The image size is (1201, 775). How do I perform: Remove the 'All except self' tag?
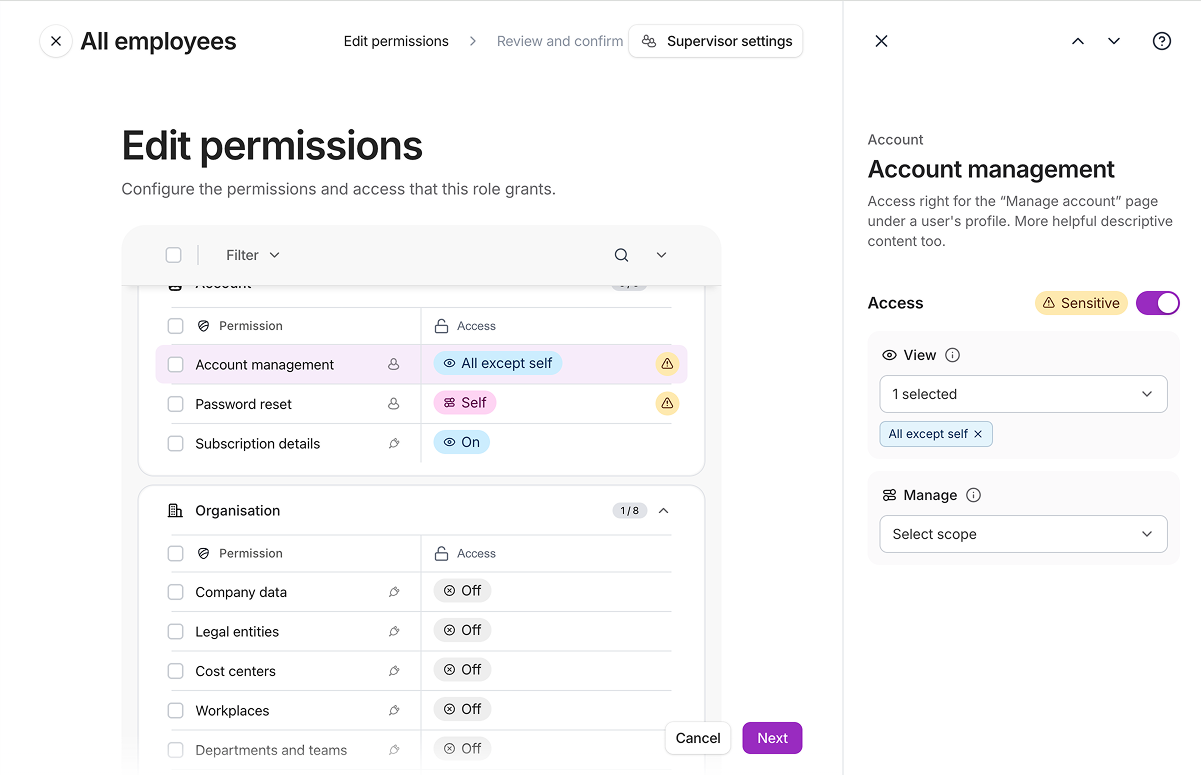[978, 434]
